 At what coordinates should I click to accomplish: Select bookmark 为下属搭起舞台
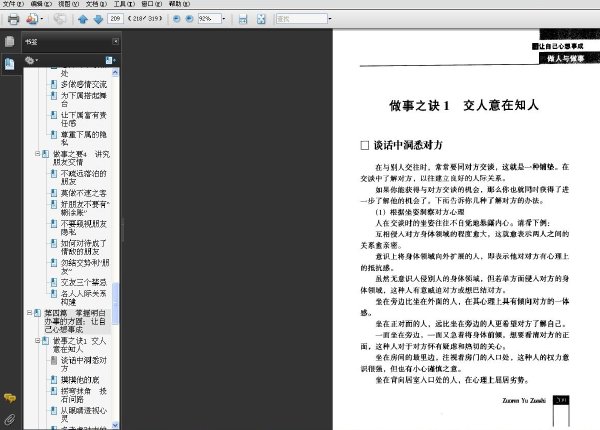(84, 99)
